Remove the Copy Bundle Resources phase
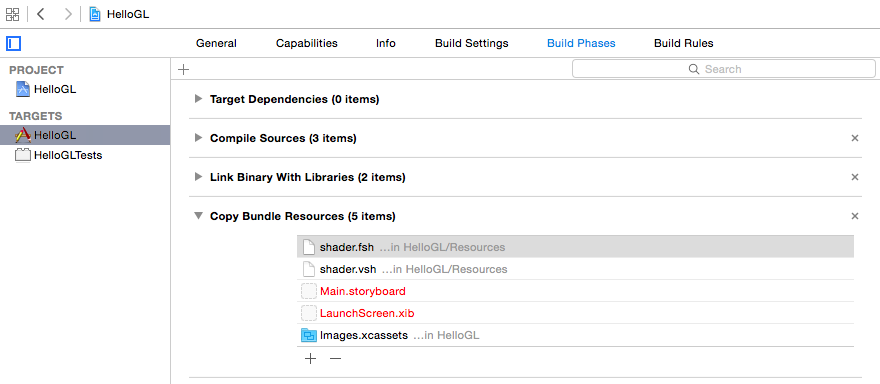 click(855, 216)
